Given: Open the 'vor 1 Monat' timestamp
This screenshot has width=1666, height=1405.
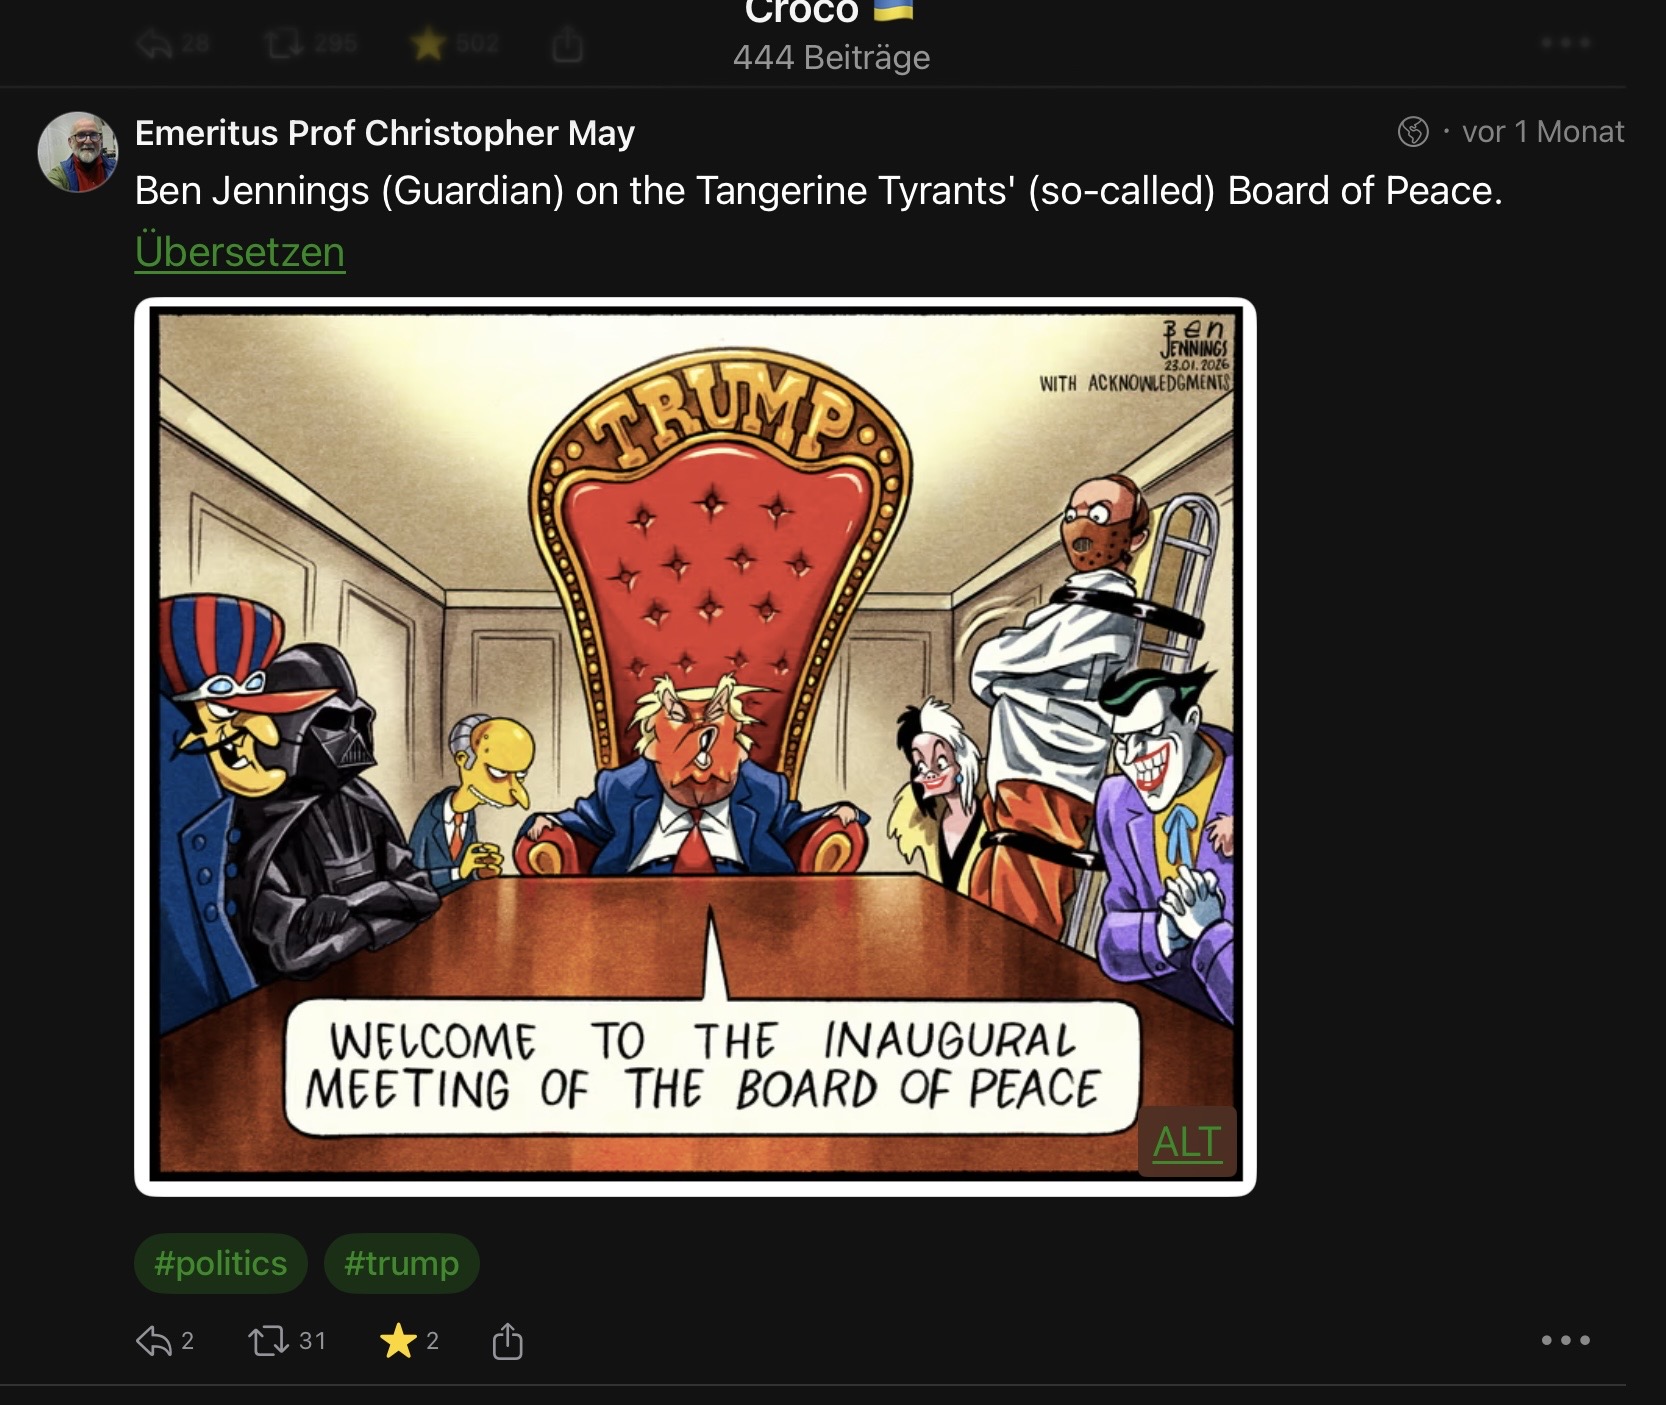Looking at the screenshot, I should click(x=1543, y=132).
